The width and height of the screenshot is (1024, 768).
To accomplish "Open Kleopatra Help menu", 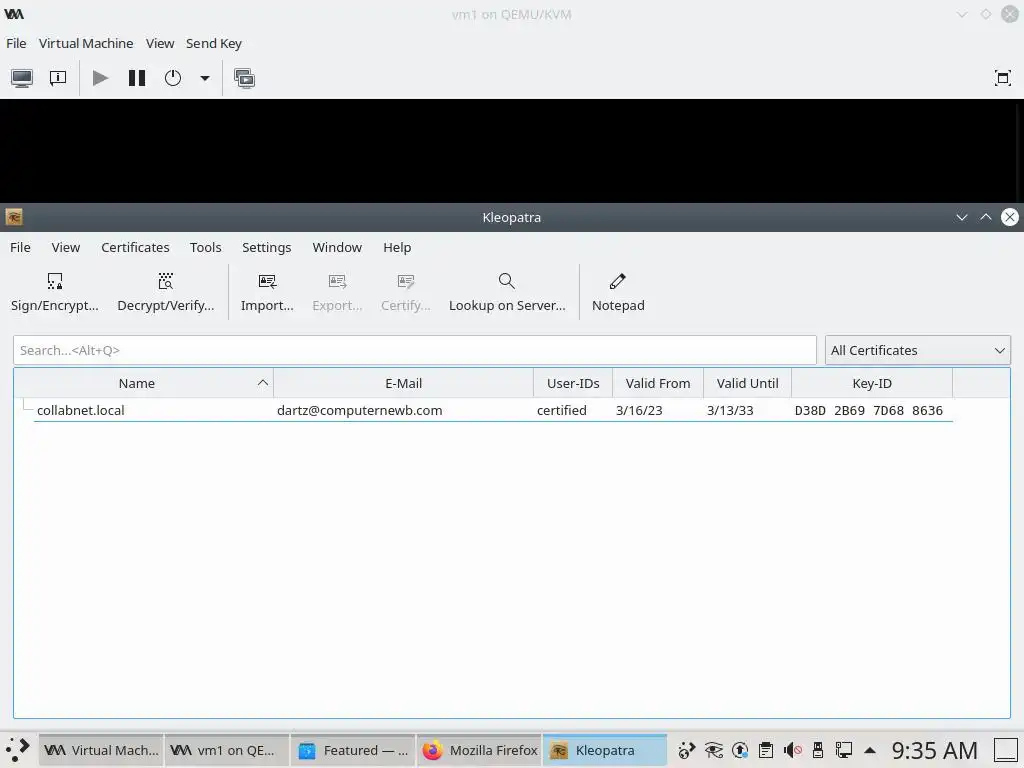I will pos(397,248).
